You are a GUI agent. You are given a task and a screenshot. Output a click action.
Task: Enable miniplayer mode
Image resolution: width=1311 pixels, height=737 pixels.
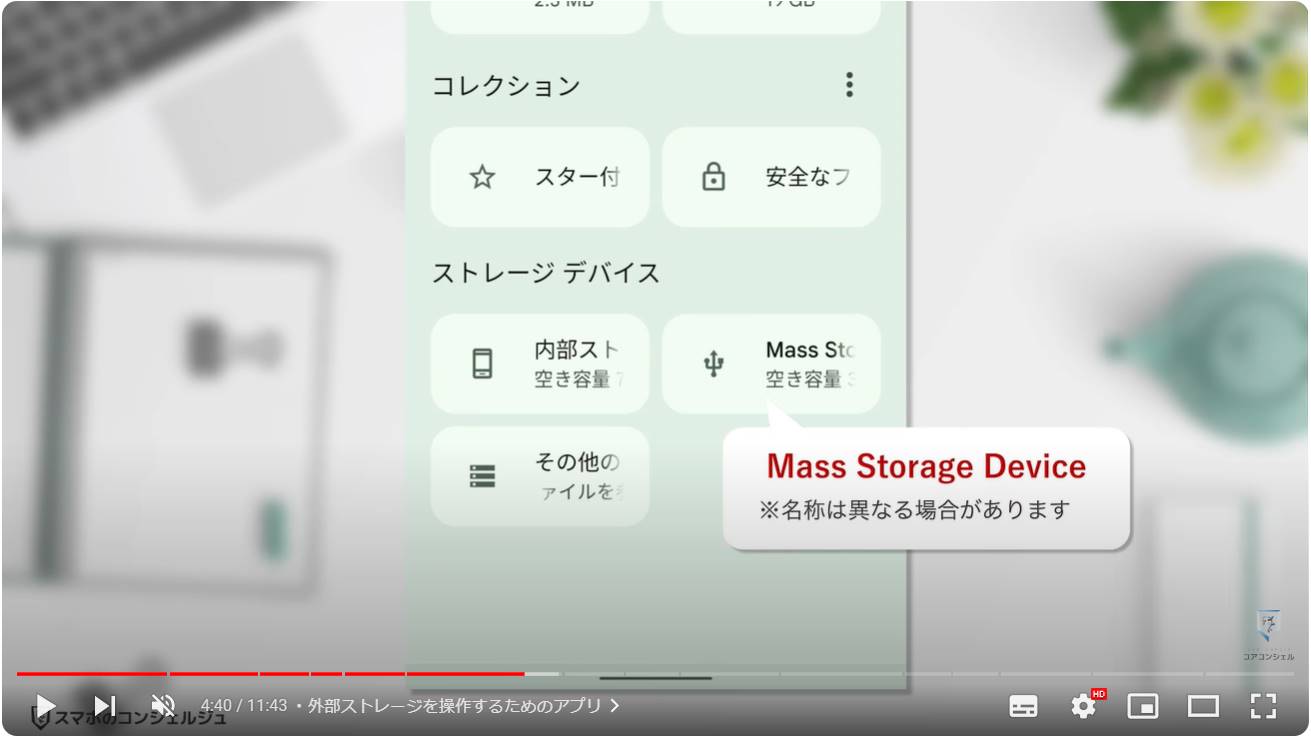pyautogui.click(x=1143, y=706)
